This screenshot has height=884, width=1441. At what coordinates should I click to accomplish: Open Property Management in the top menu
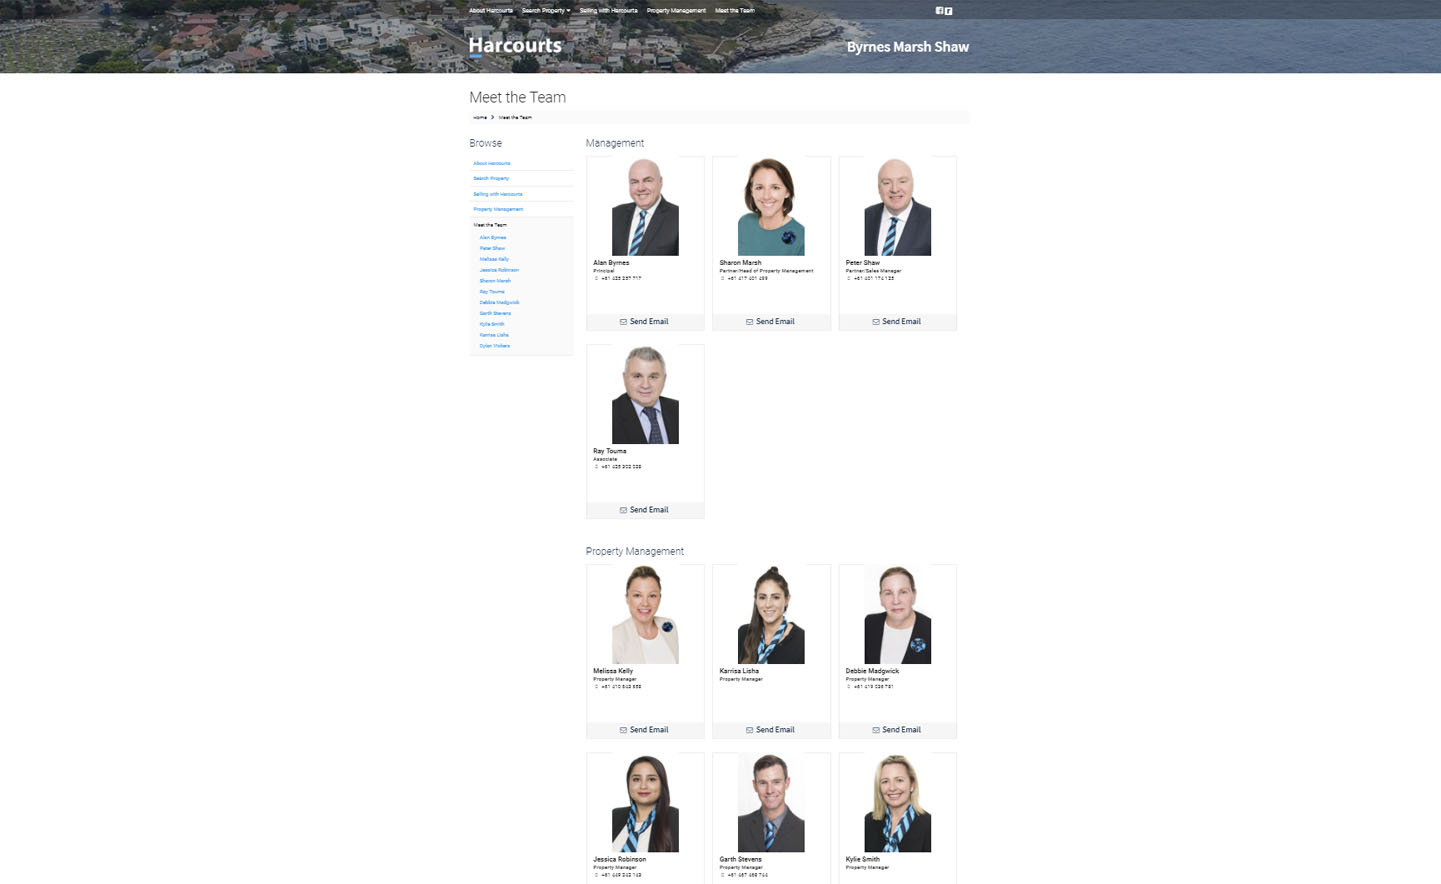coord(676,11)
